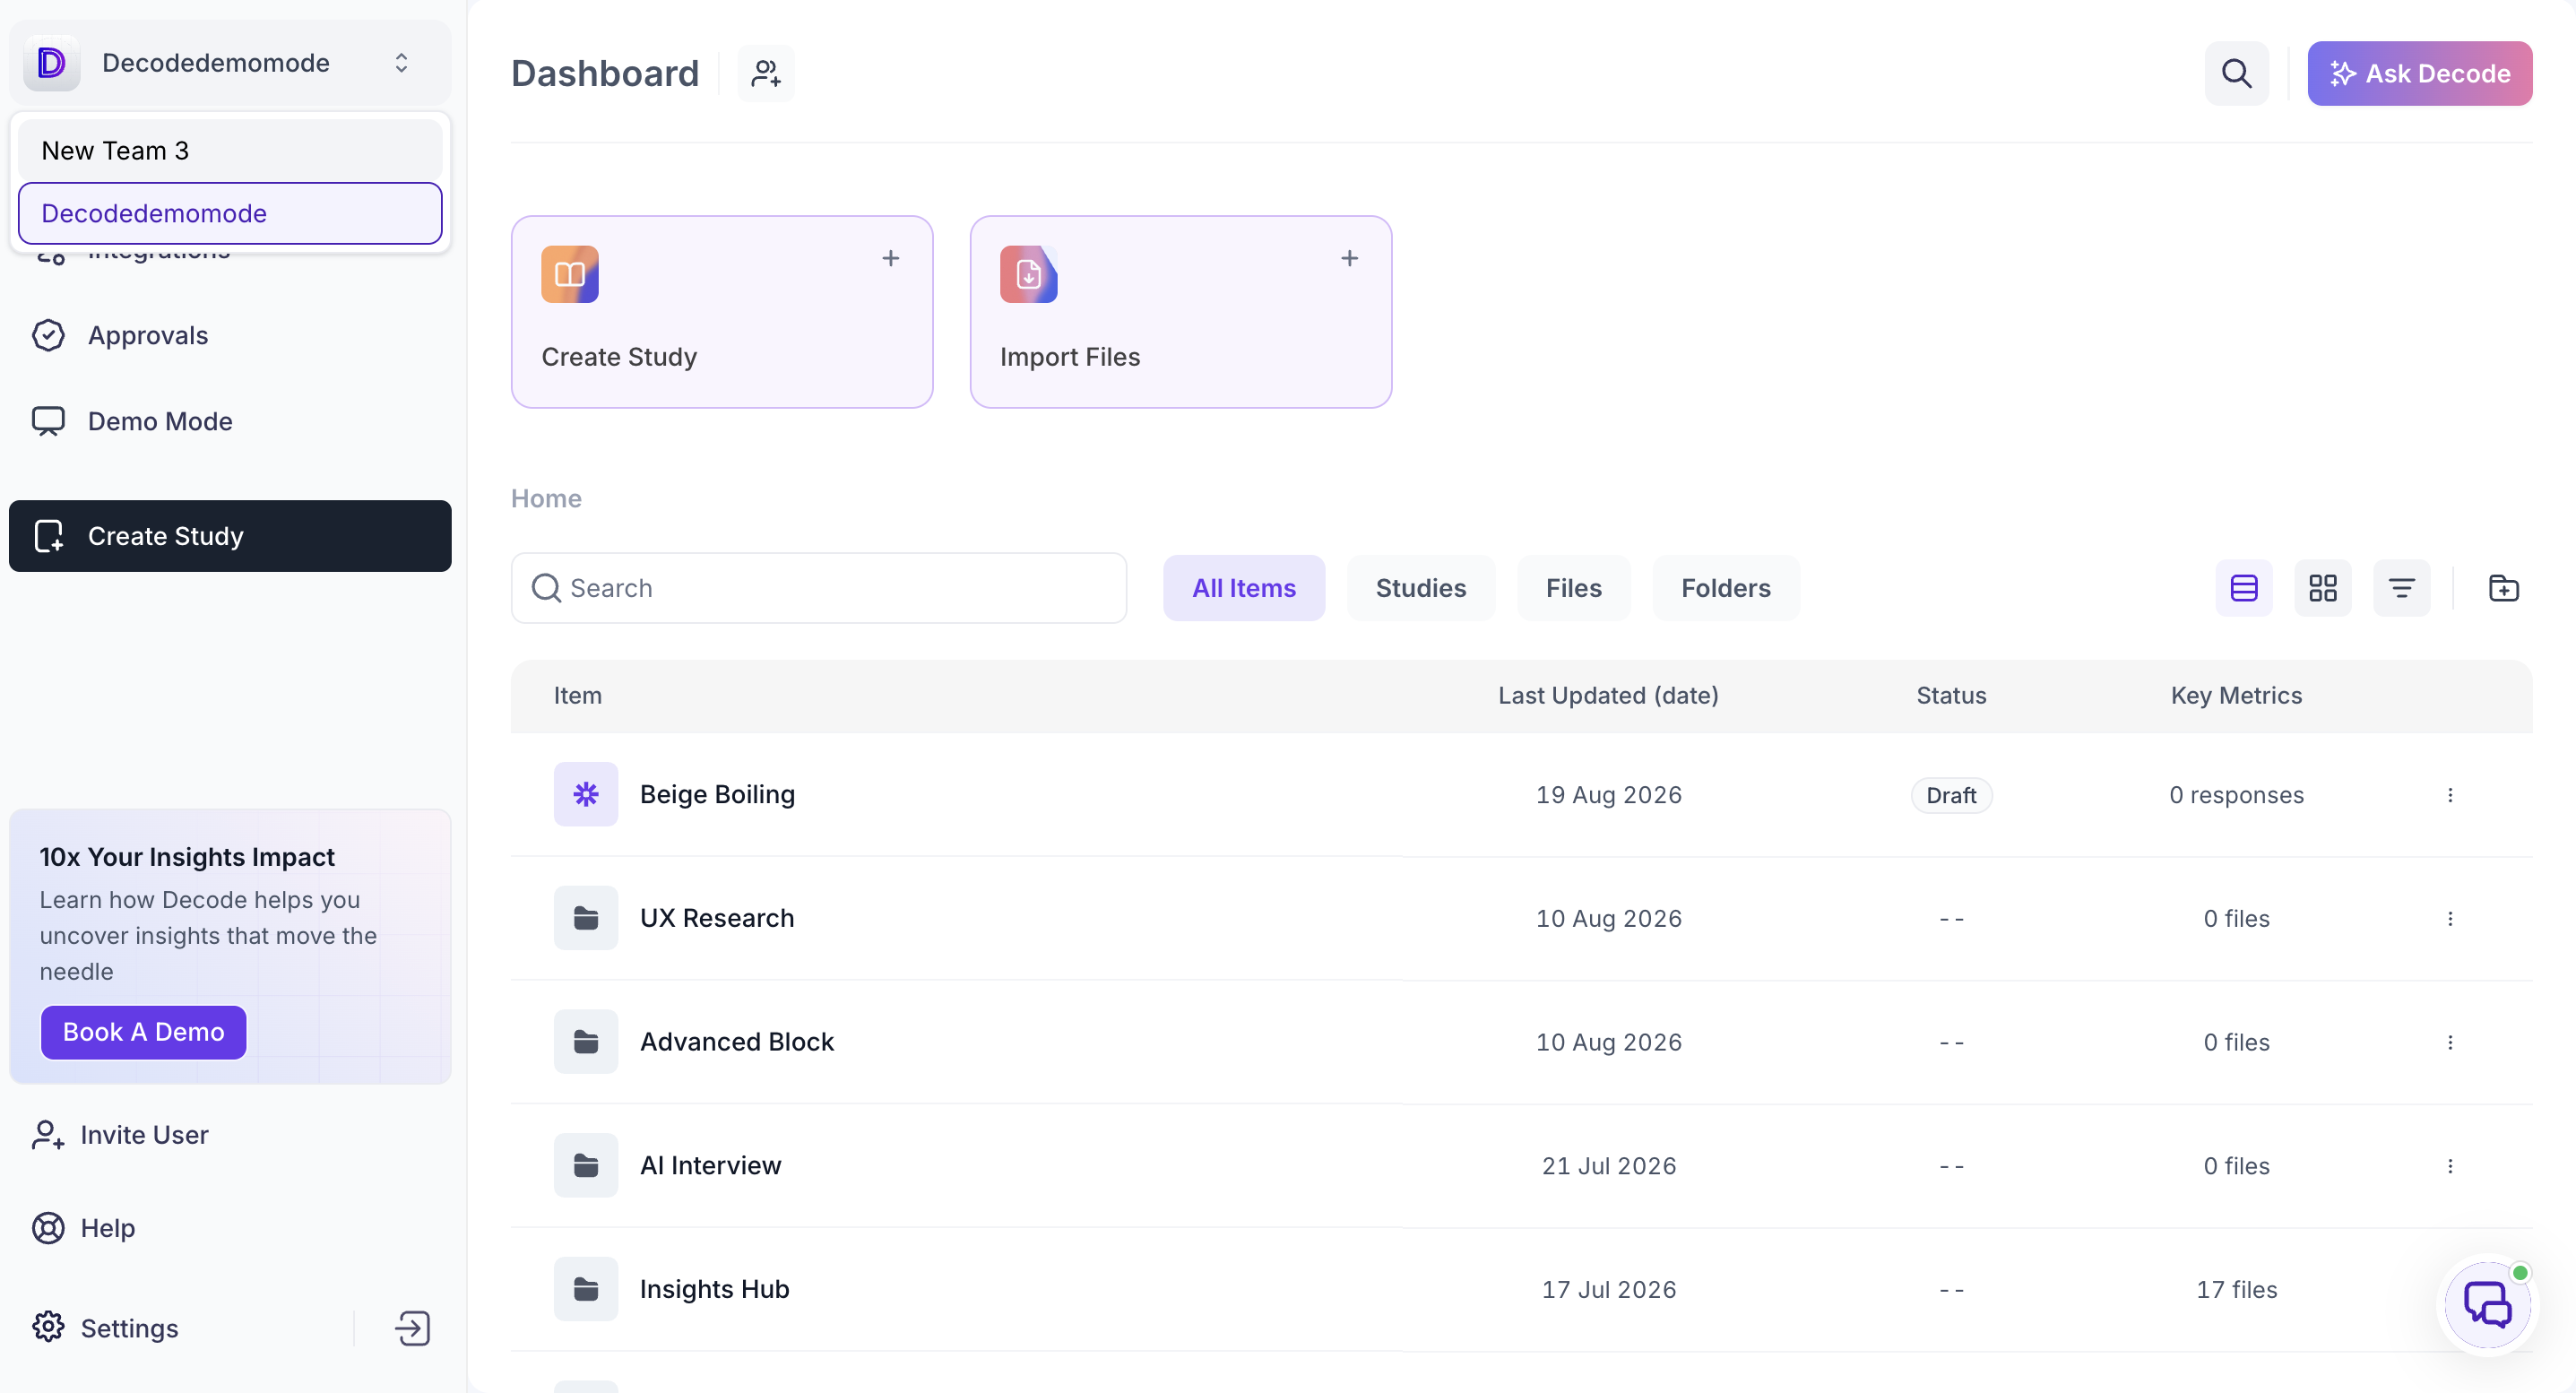Viewport: 2576px width, 1393px height.
Task: Open the filter options icon
Action: 2402,588
